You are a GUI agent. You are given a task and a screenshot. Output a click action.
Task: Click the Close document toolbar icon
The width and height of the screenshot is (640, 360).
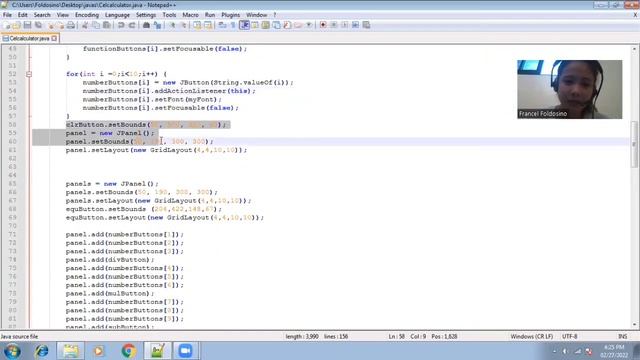[x=51, y=25]
